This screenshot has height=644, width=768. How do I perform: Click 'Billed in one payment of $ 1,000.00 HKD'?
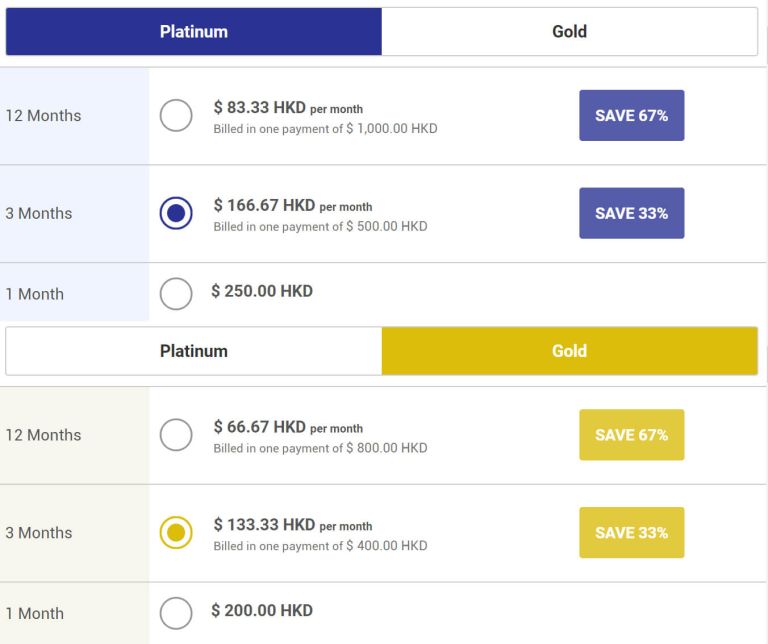tap(325, 129)
